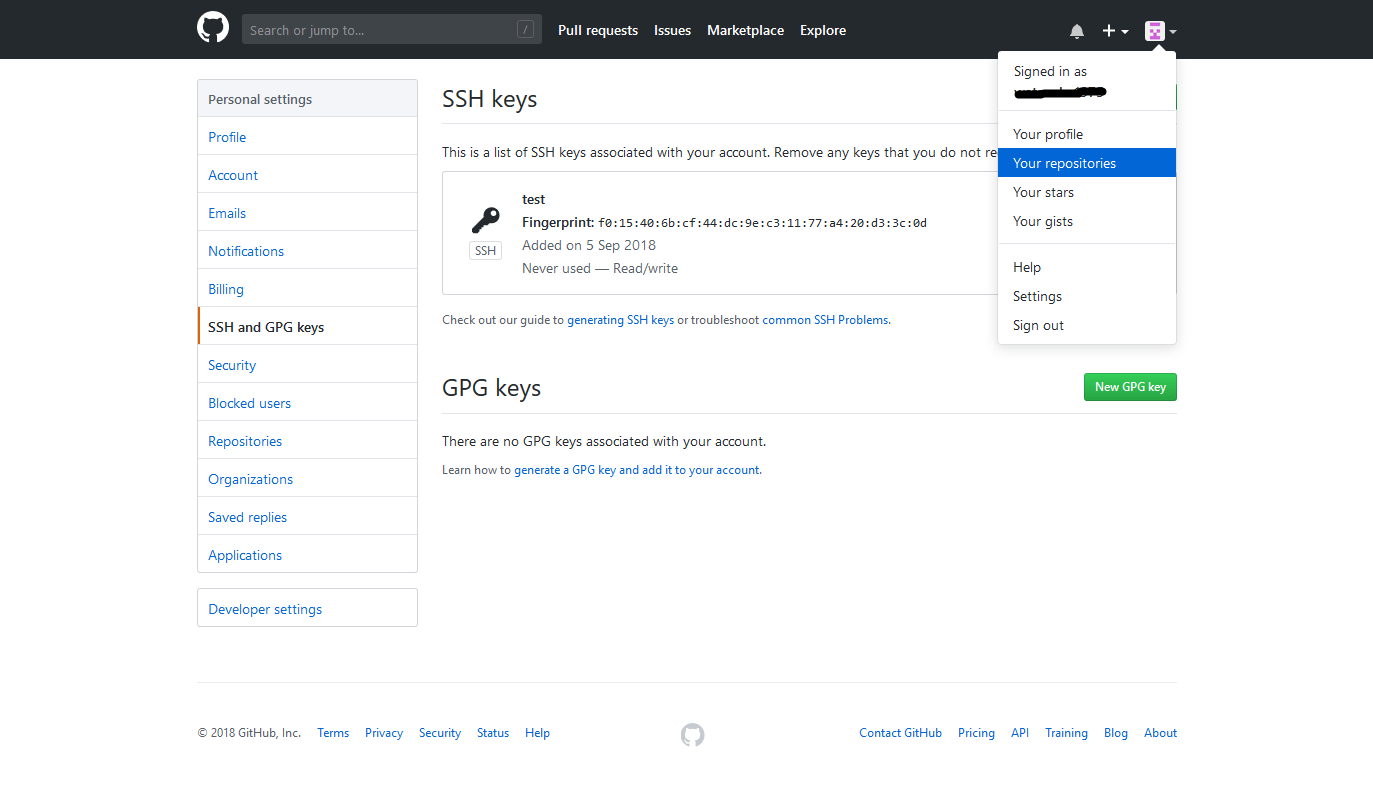1373x796 pixels.
Task: Focus the Search or jump to field
Action: pos(380,30)
